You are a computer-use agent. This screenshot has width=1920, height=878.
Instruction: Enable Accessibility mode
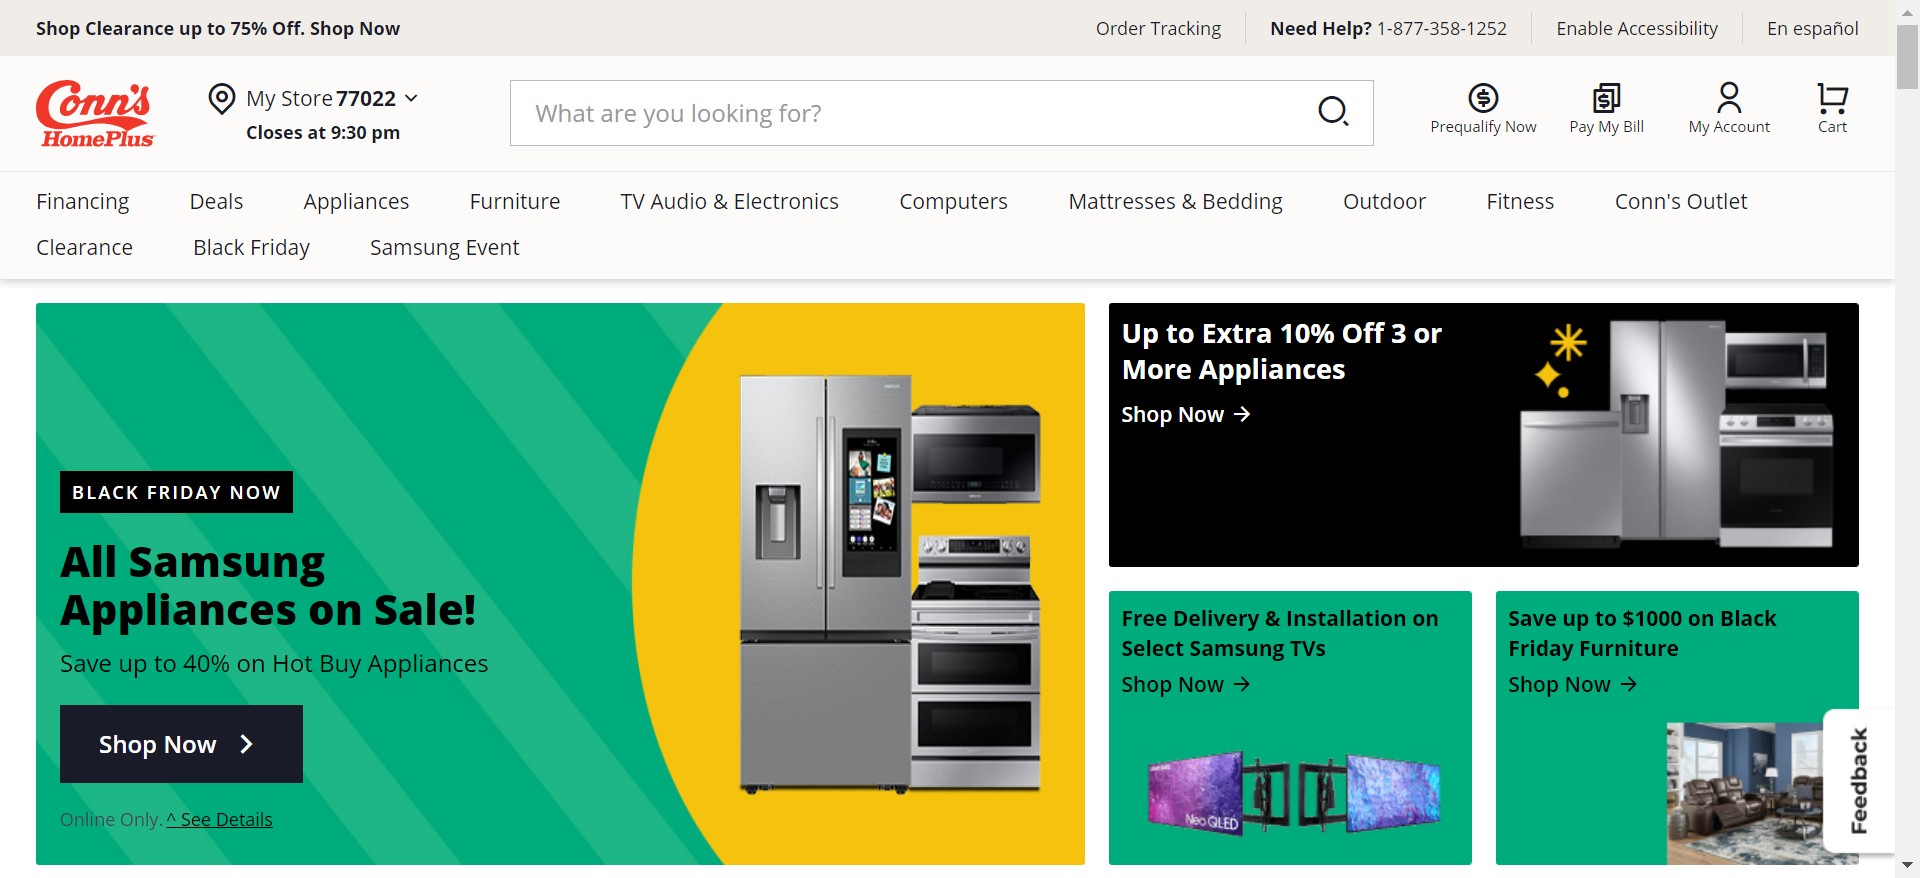point(1637,28)
